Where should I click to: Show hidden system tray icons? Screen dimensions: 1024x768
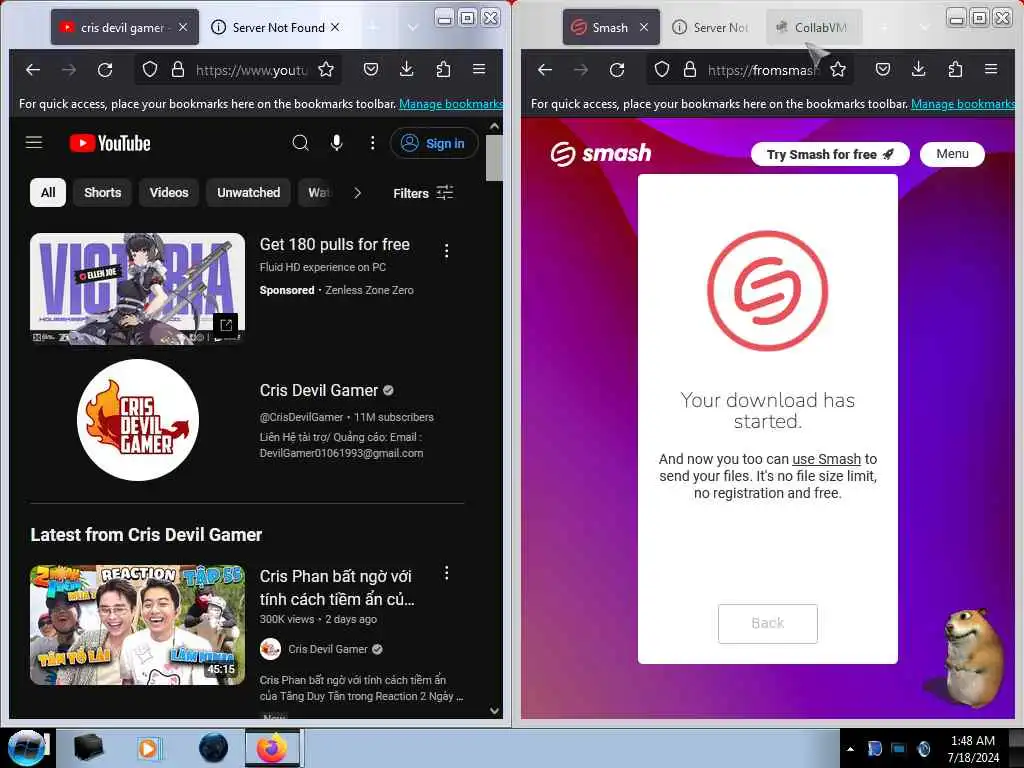click(850, 749)
